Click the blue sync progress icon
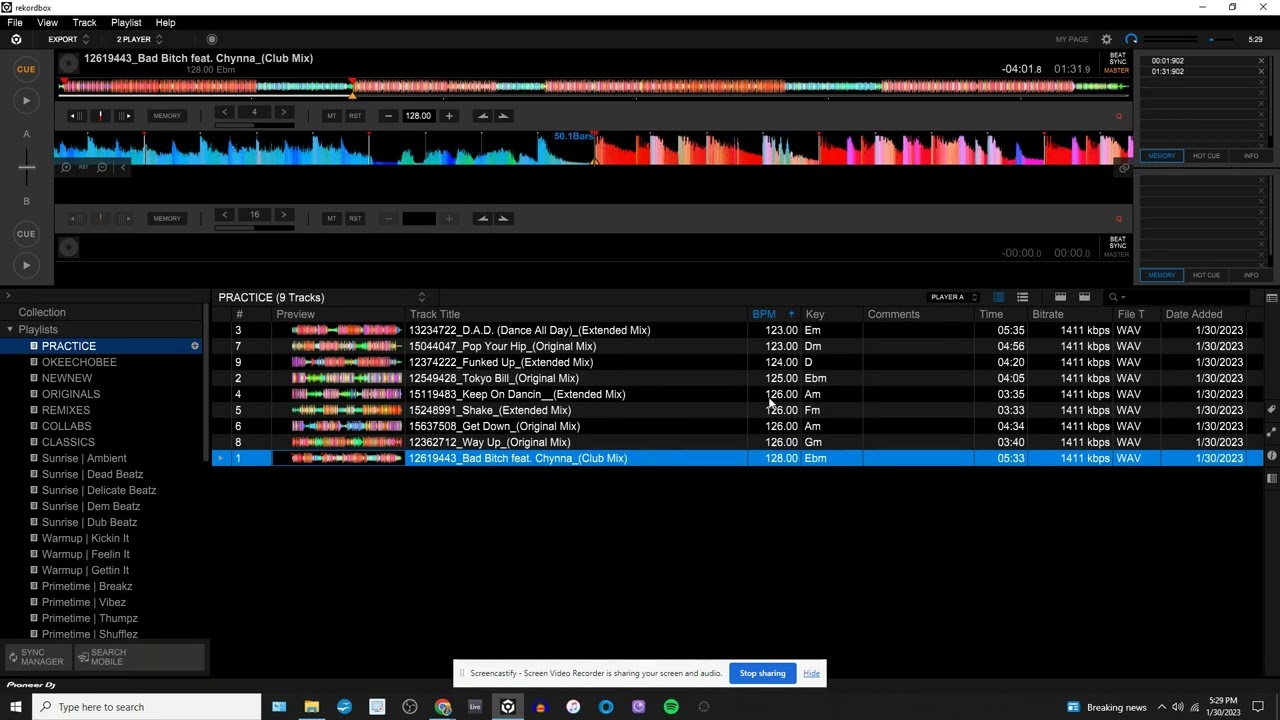Image resolution: width=1280 pixels, height=720 pixels. (x=1131, y=39)
